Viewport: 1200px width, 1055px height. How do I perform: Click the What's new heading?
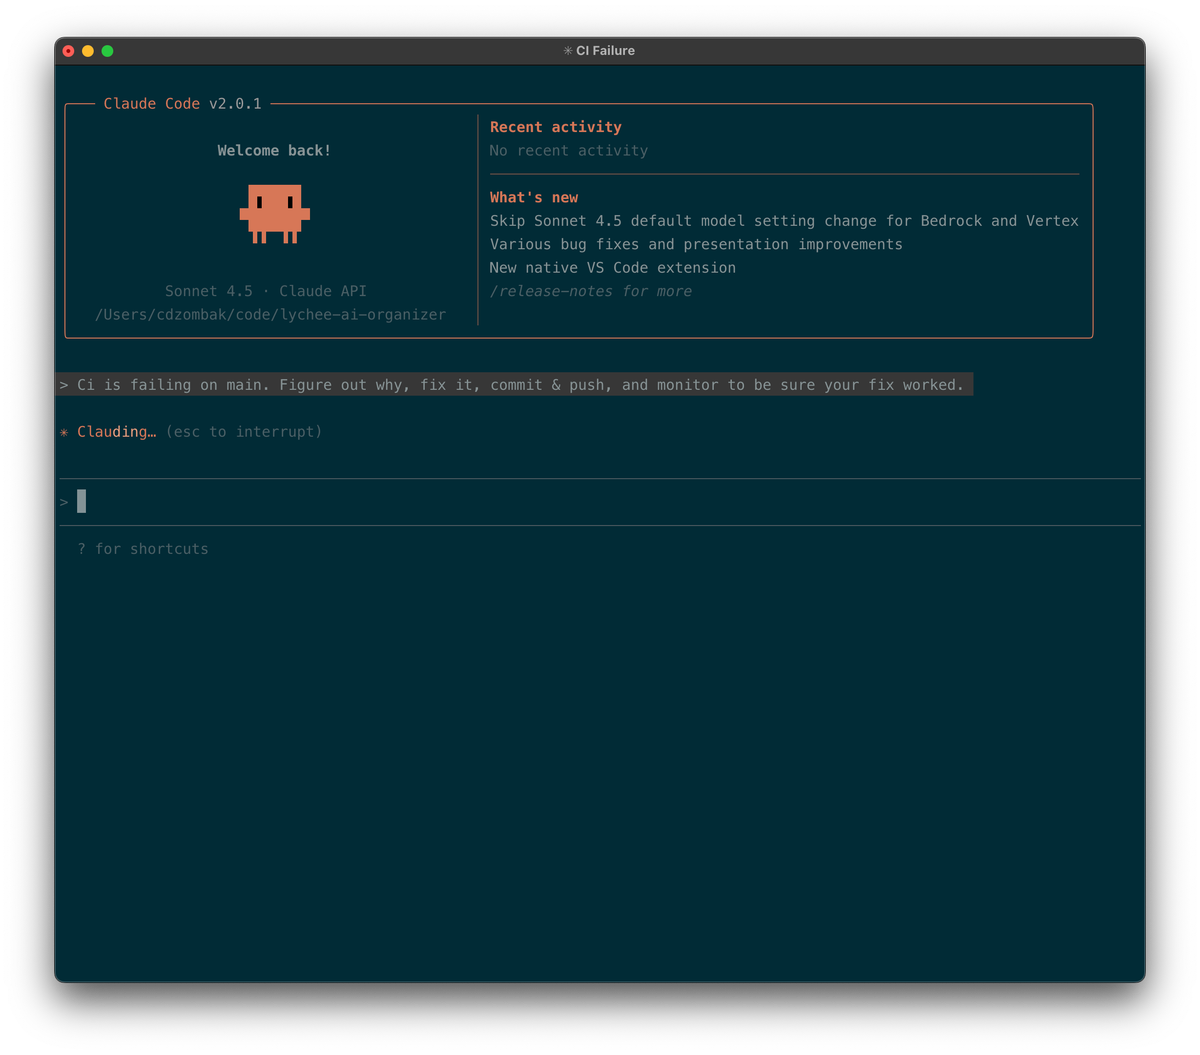(534, 197)
